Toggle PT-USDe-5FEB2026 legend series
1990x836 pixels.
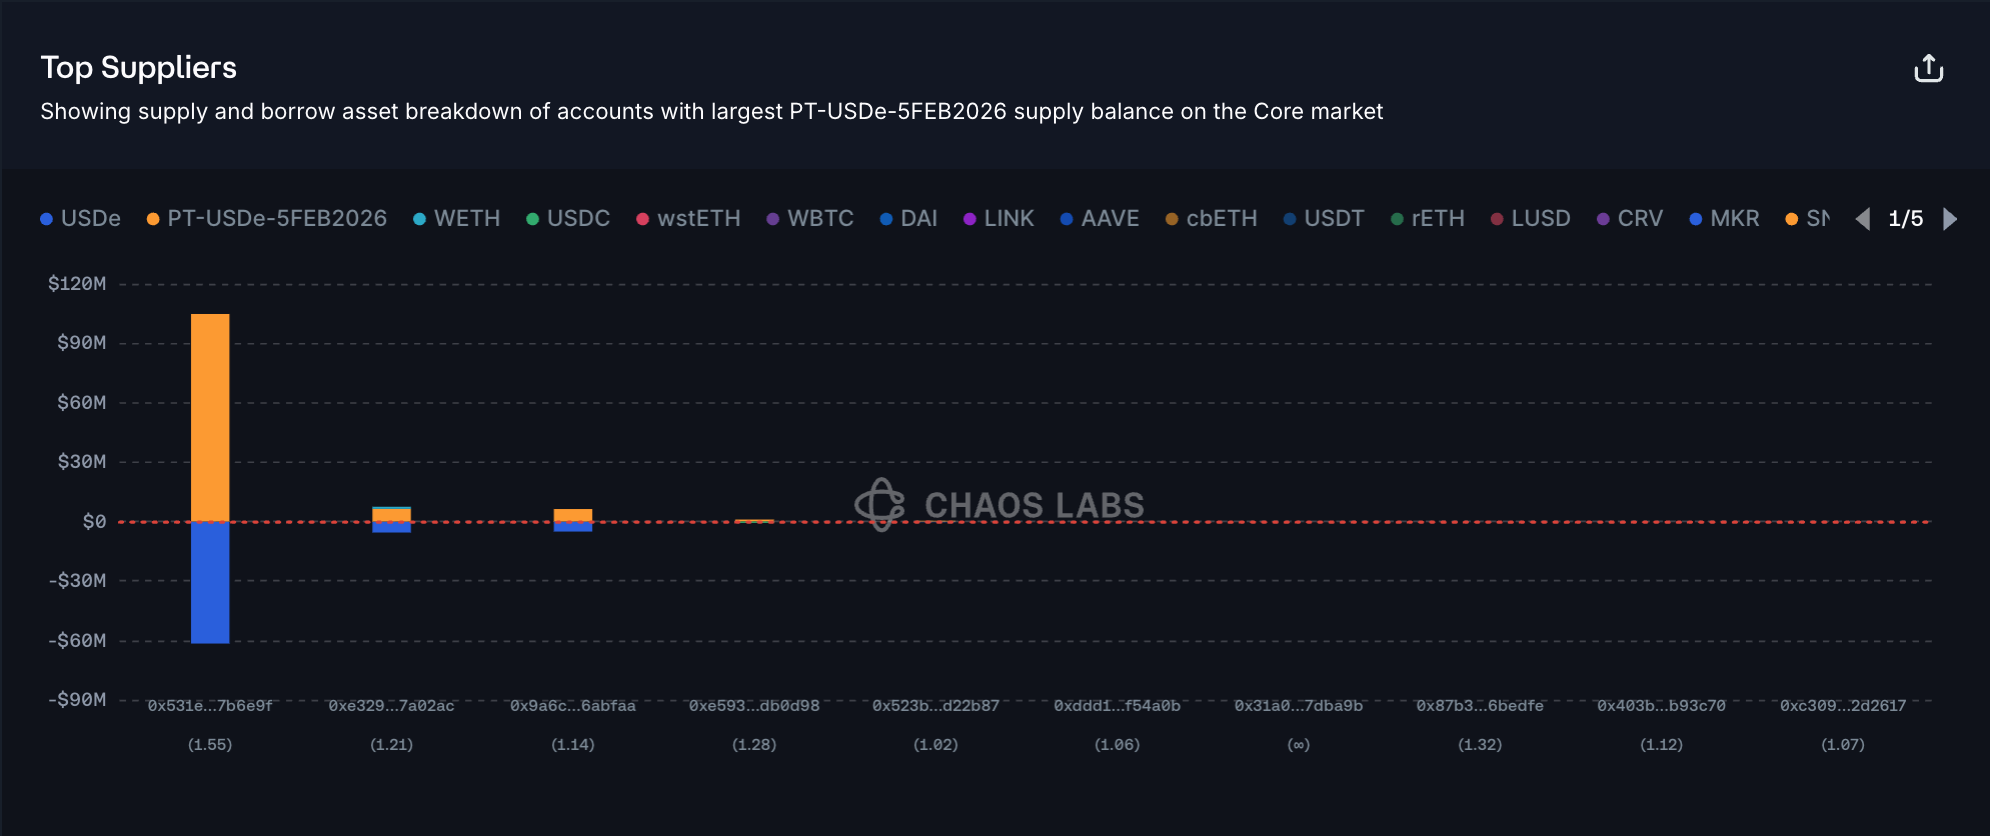pyautogui.click(x=266, y=219)
